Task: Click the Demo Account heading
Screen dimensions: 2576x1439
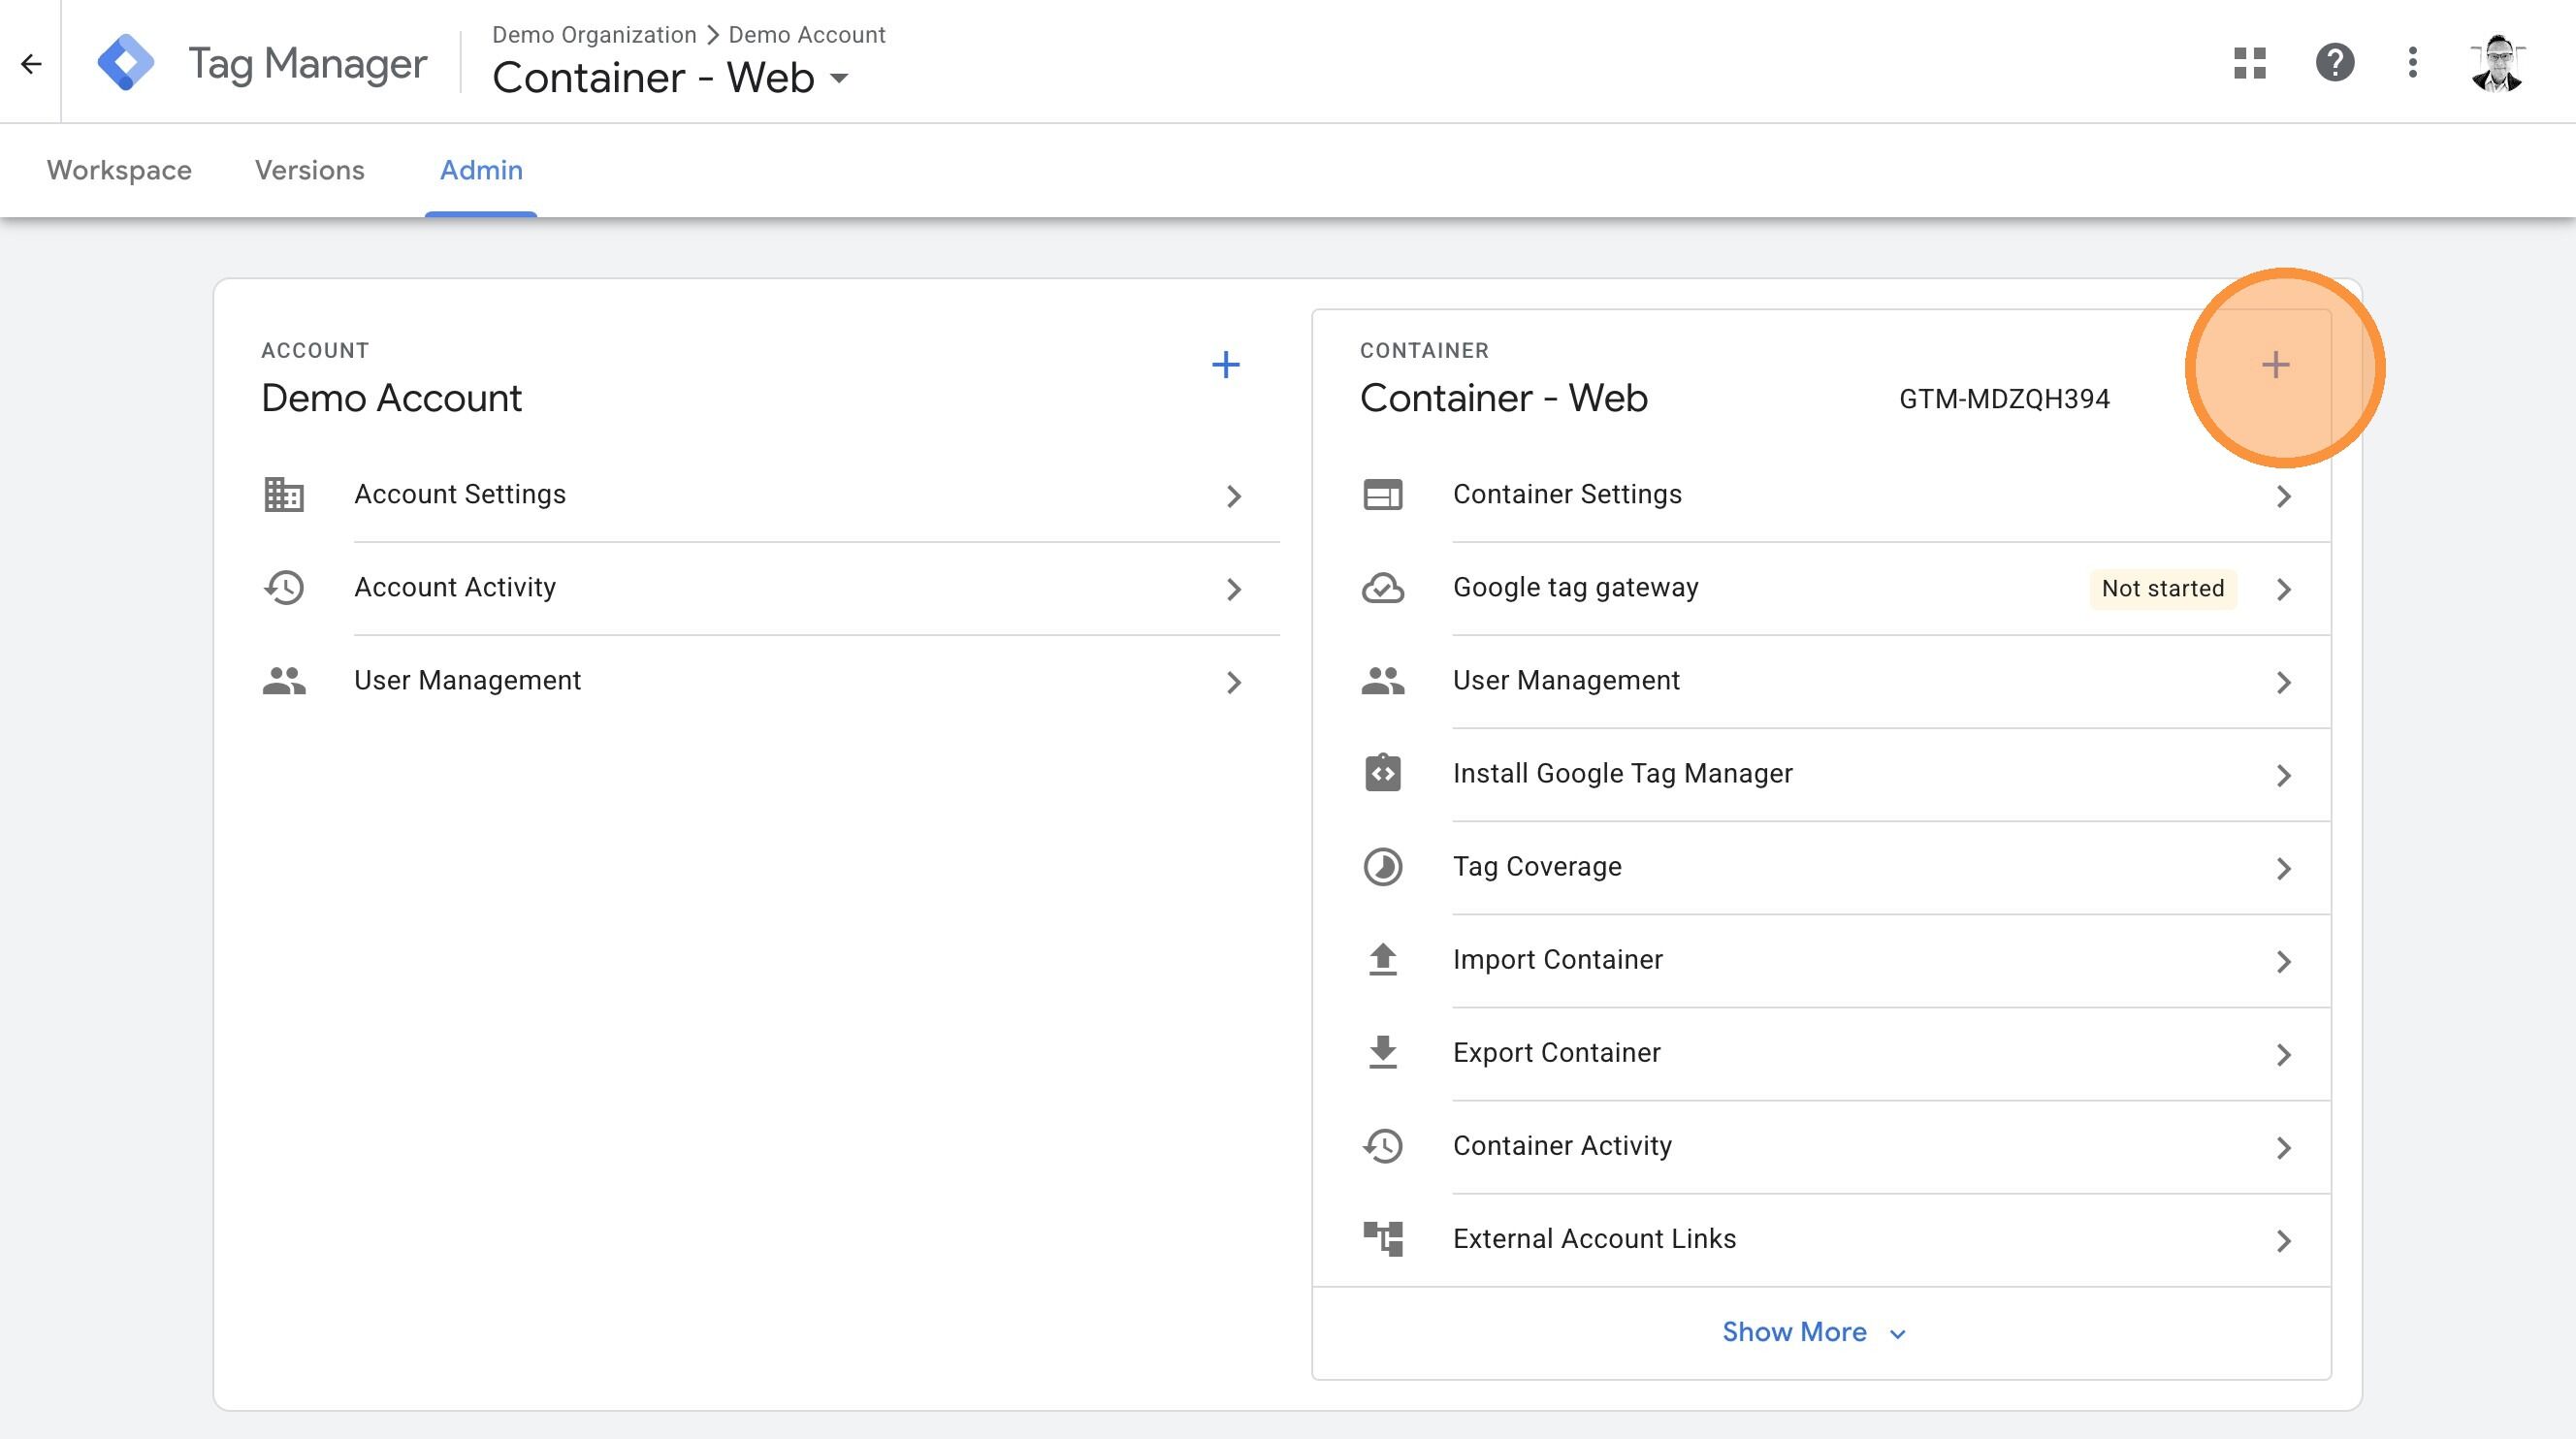Action: (391, 398)
